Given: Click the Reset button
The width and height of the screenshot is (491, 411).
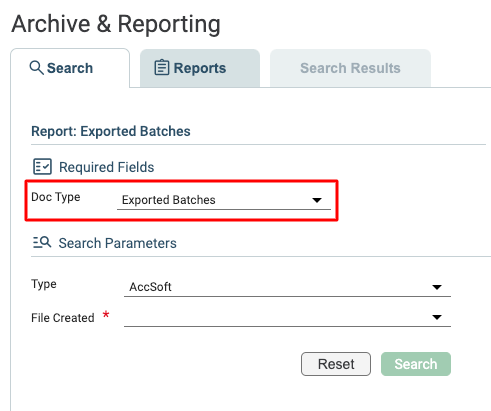Looking at the screenshot, I should point(336,364).
